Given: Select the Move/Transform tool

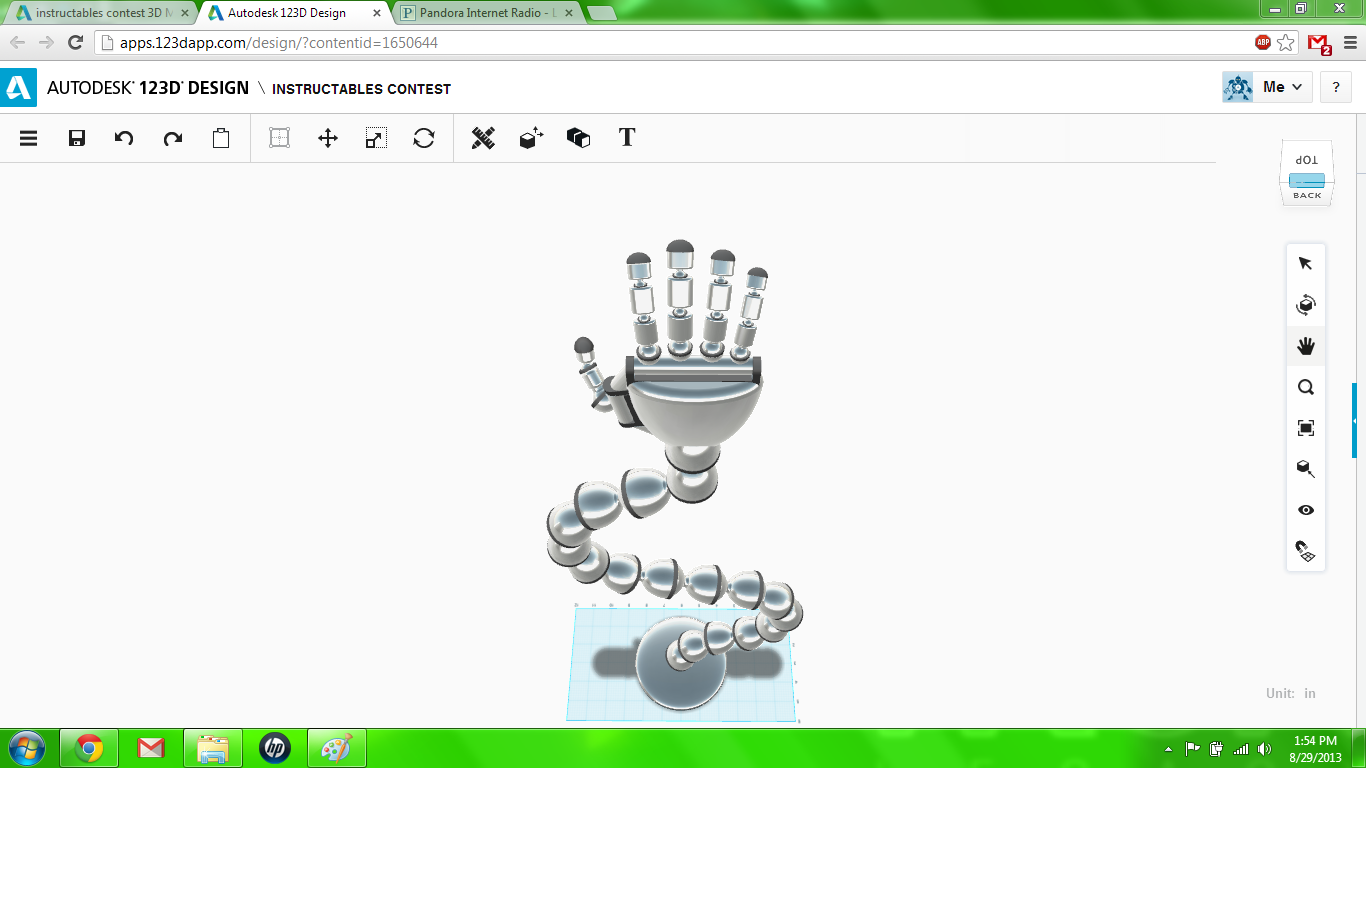Looking at the screenshot, I should pos(328,138).
